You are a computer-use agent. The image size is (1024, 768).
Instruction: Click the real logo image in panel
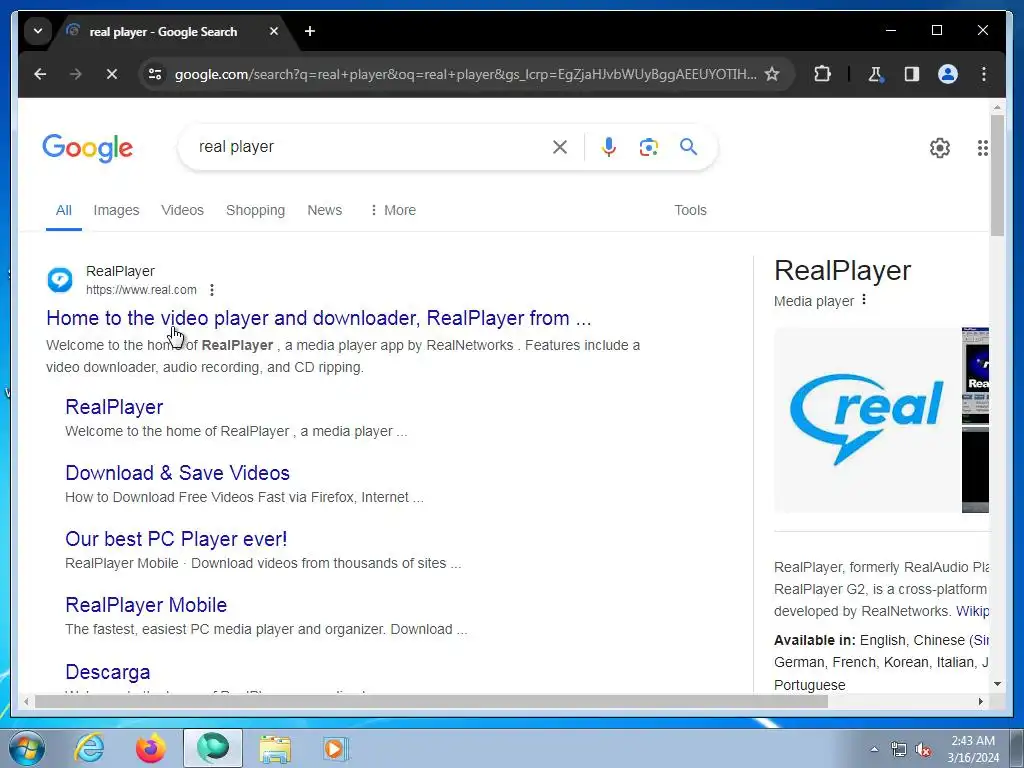coord(867,420)
